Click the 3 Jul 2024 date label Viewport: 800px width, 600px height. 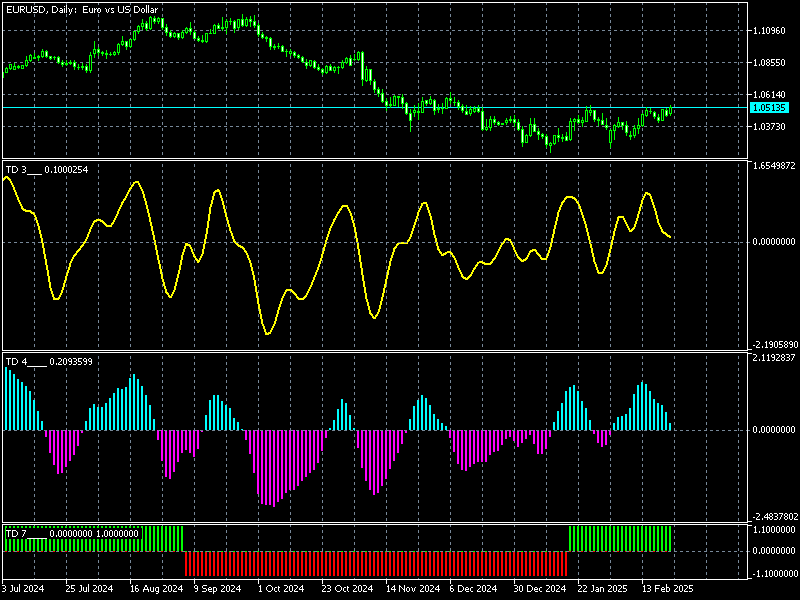pos(23,589)
